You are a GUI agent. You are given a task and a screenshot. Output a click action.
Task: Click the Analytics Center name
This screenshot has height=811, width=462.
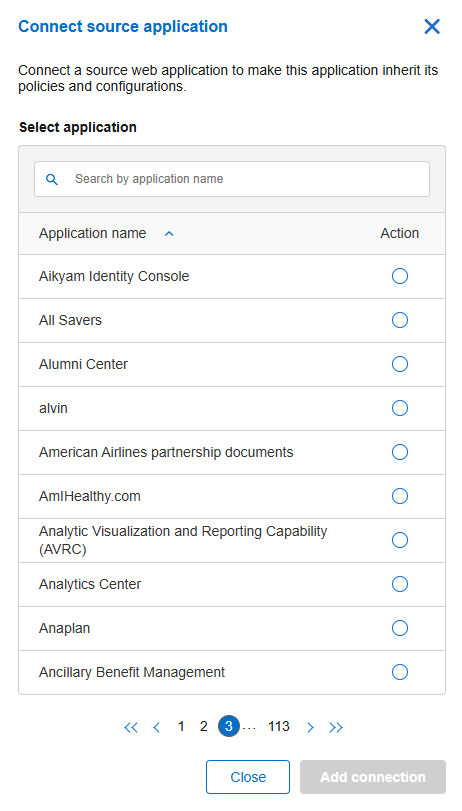point(90,584)
